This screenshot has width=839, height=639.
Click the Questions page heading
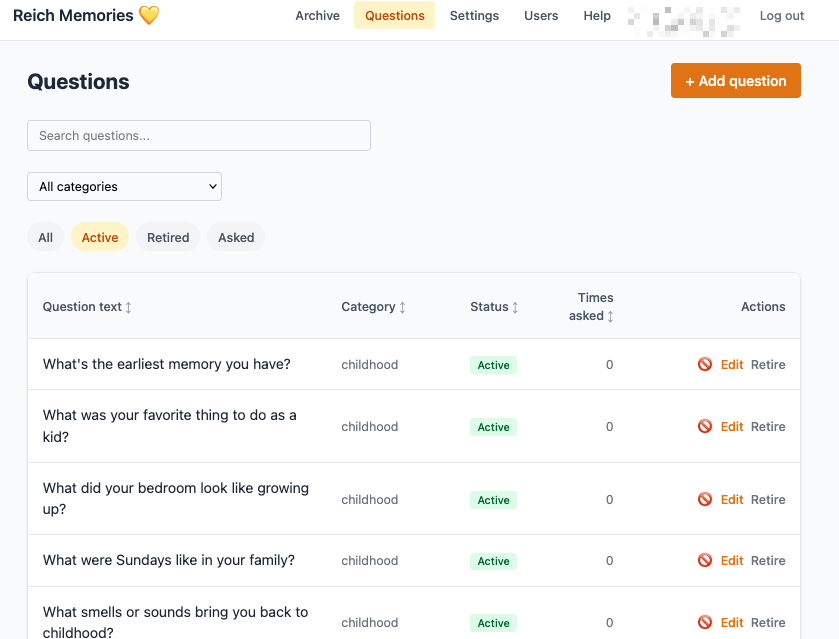pyautogui.click(x=78, y=81)
